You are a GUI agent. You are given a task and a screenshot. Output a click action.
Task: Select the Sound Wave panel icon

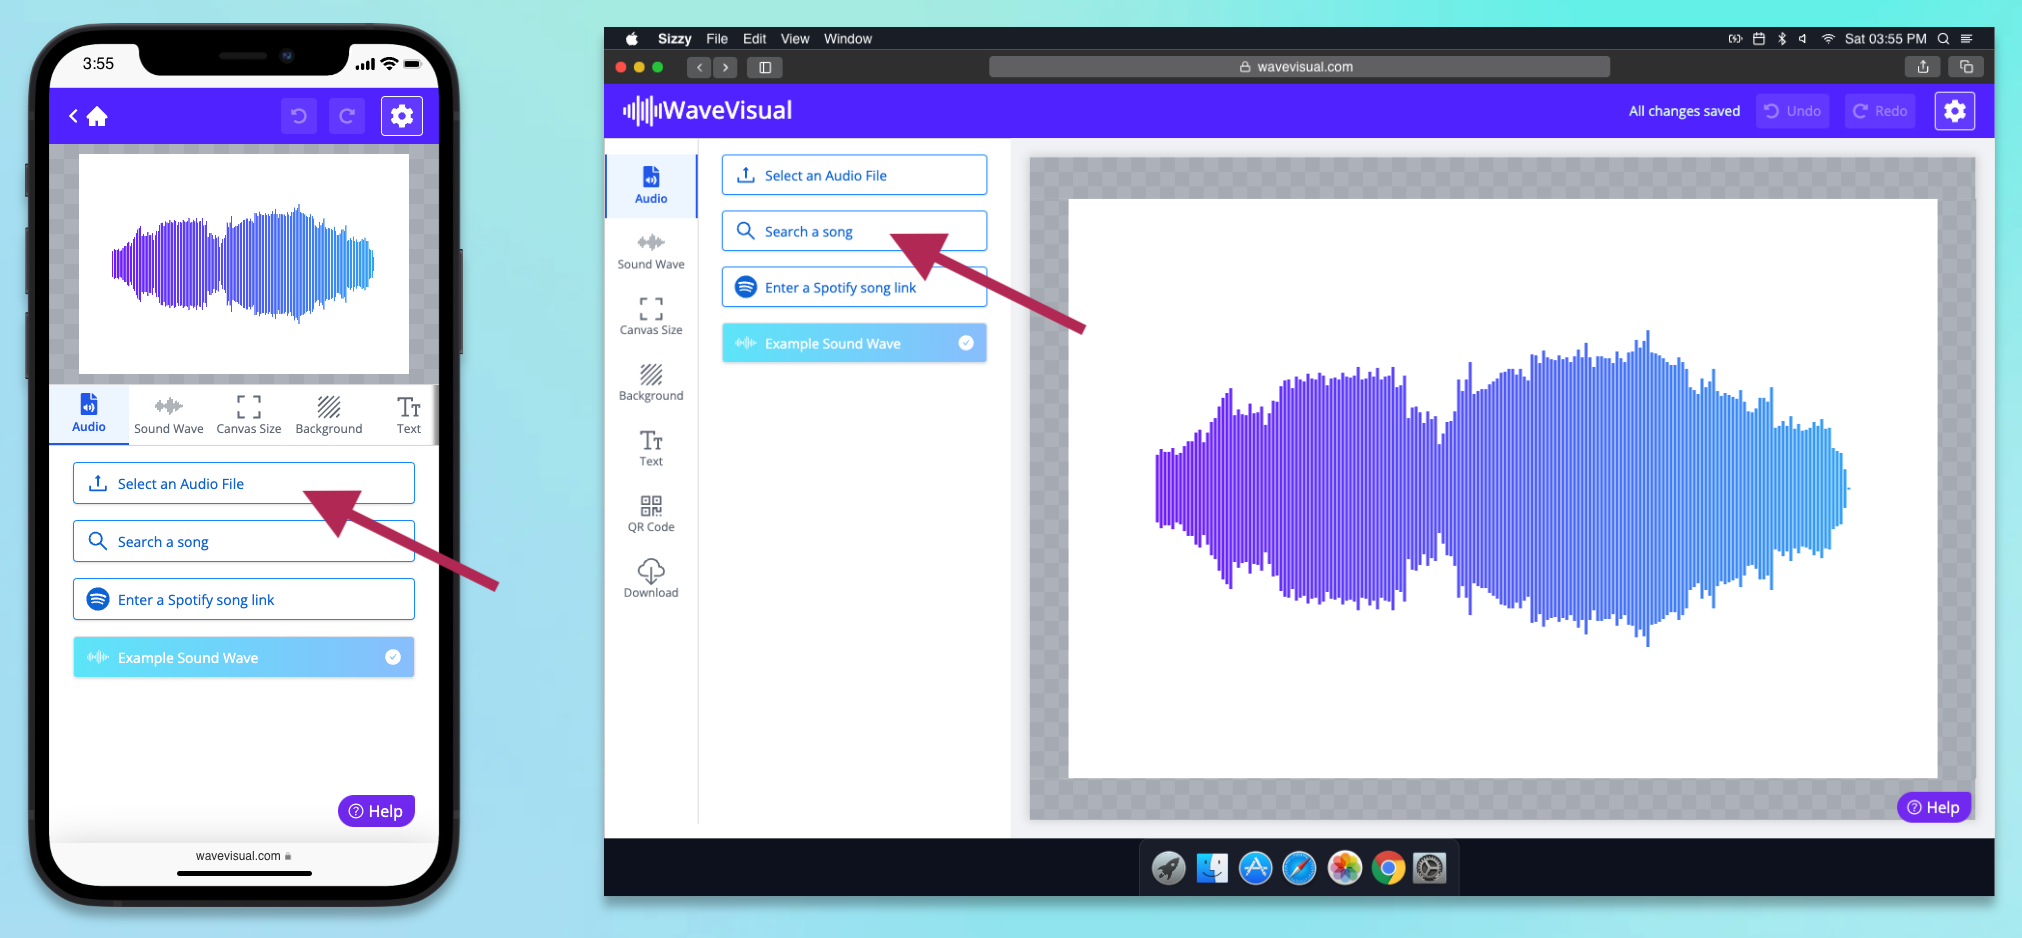point(650,251)
